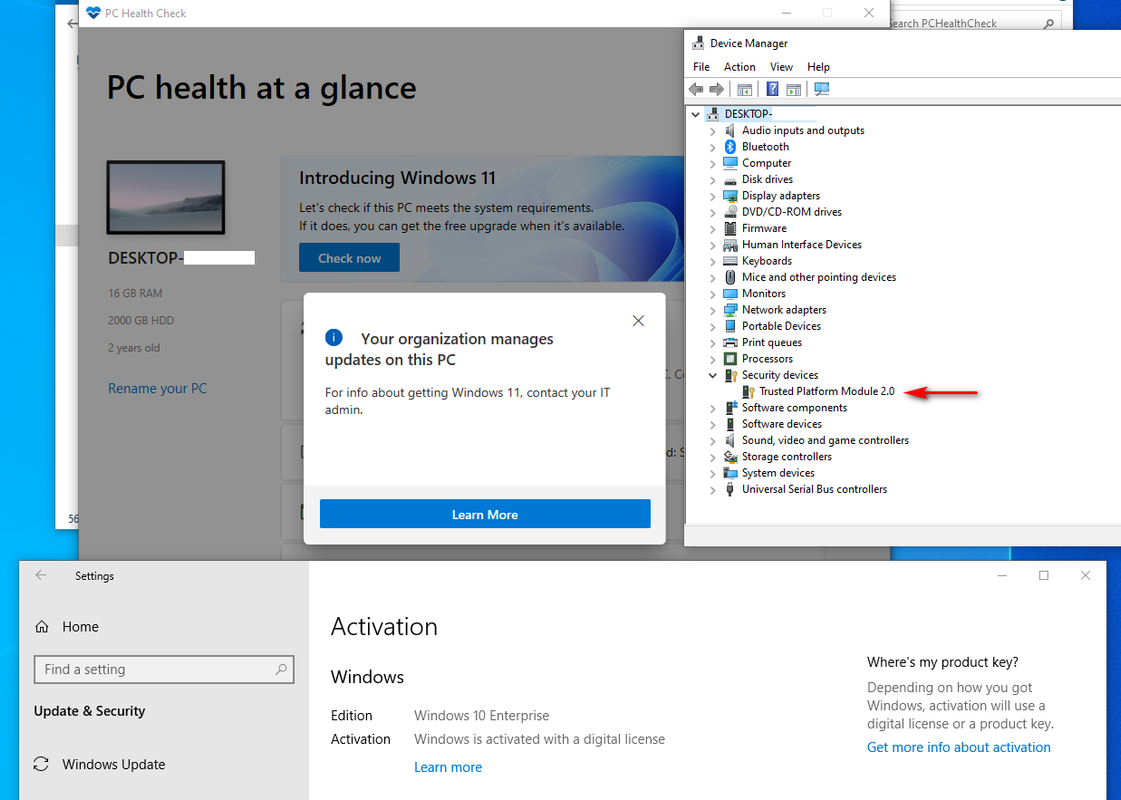The height and width of the screenshot is (800, 1121).
Task: Click the Mice and other pointing devices icon
Action: (x=730, y=277)
